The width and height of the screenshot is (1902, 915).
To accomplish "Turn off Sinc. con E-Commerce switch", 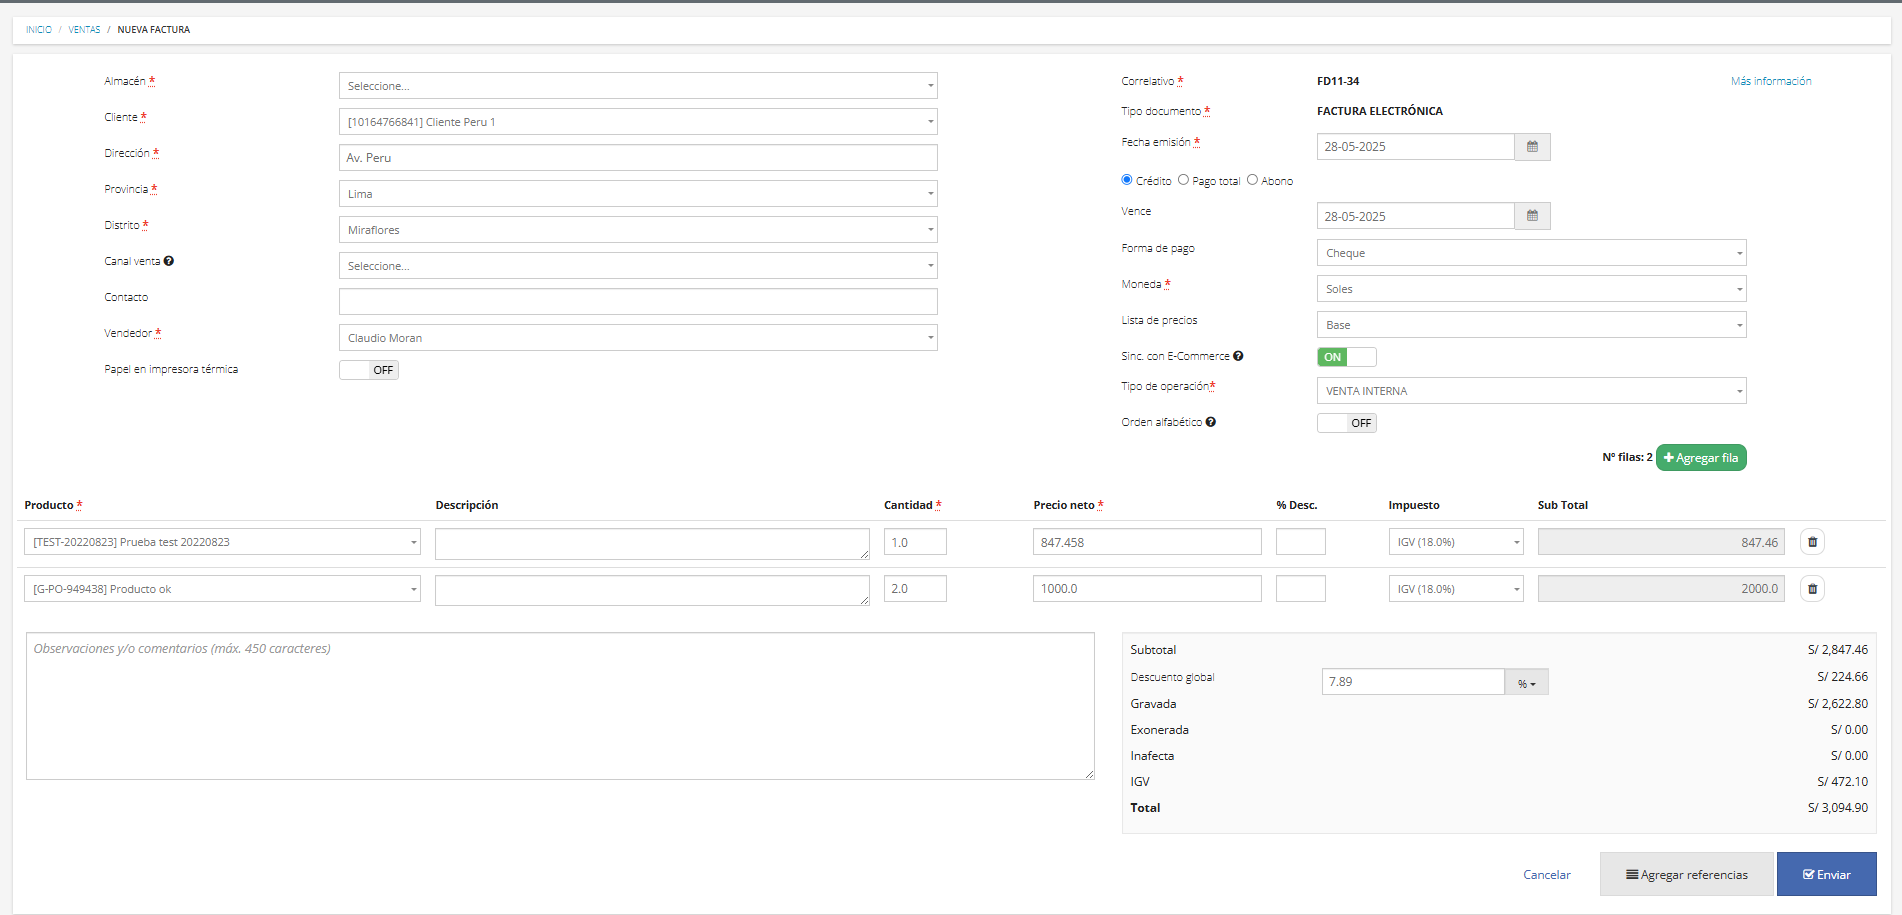I will click(x=1346, y=357).
